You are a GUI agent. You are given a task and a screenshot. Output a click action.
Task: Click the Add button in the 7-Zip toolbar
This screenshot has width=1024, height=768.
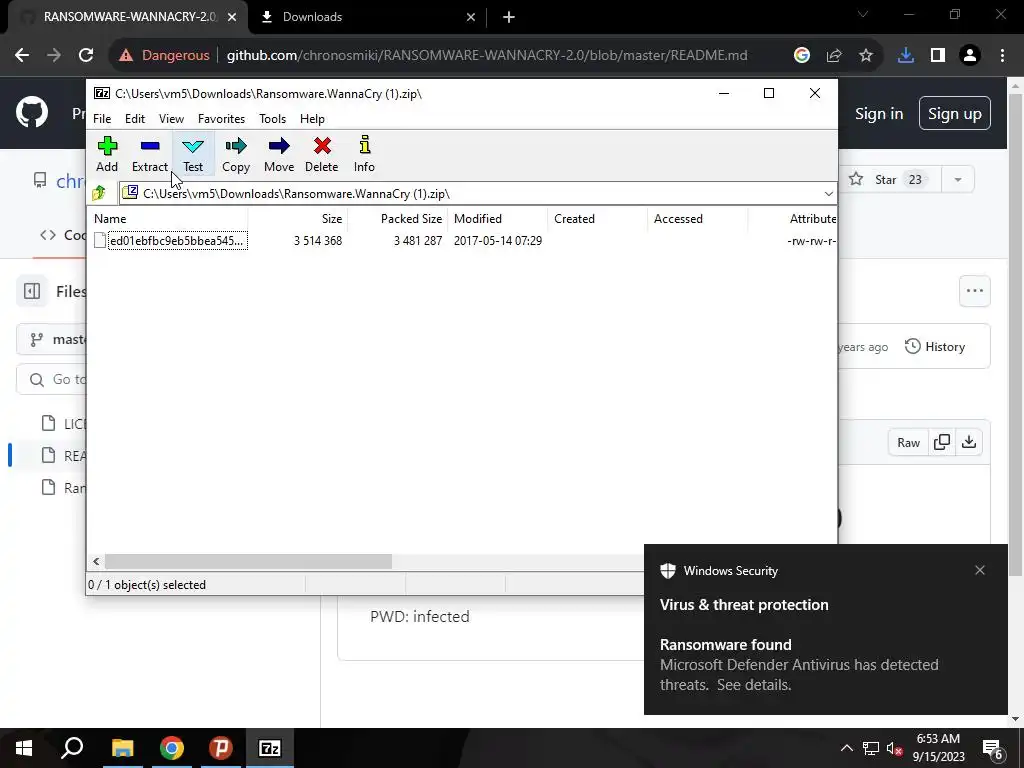[107, 154]
